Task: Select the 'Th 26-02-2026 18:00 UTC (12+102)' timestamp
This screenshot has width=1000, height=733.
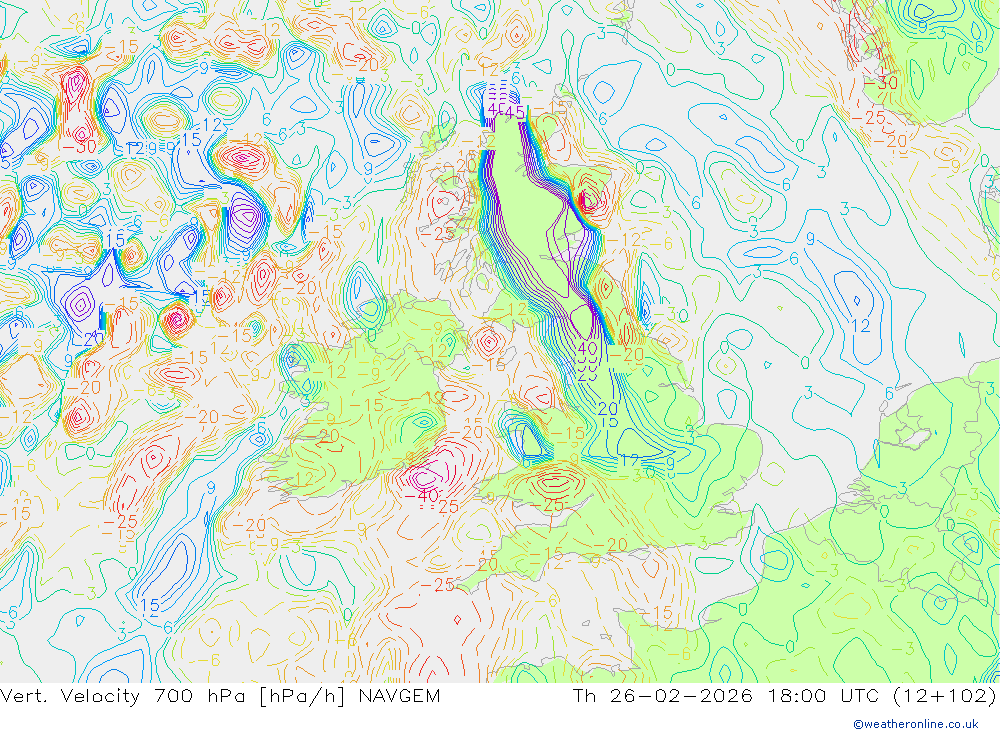Action: [x=785, y=696]
